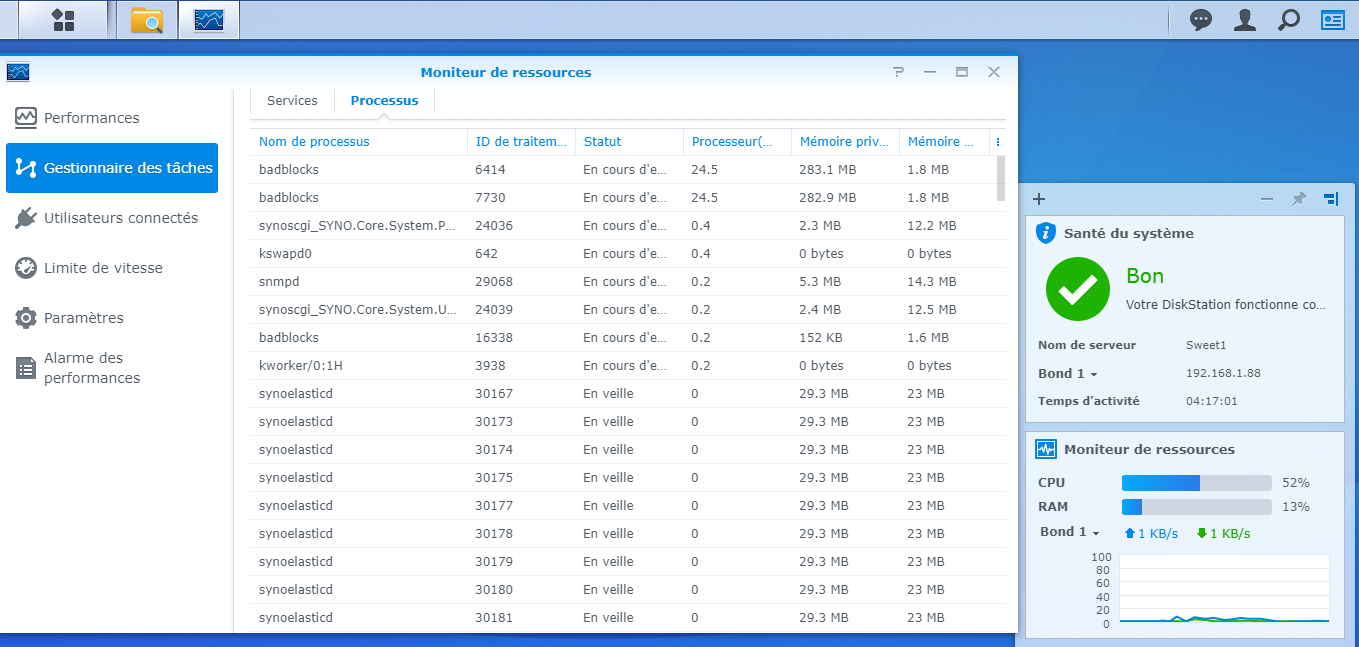Image resolution: width=1359 pixels, height=647 pixels.
Task: Open File Station from the taskbar
Action: pyautogui.click(x=147, y=20)
